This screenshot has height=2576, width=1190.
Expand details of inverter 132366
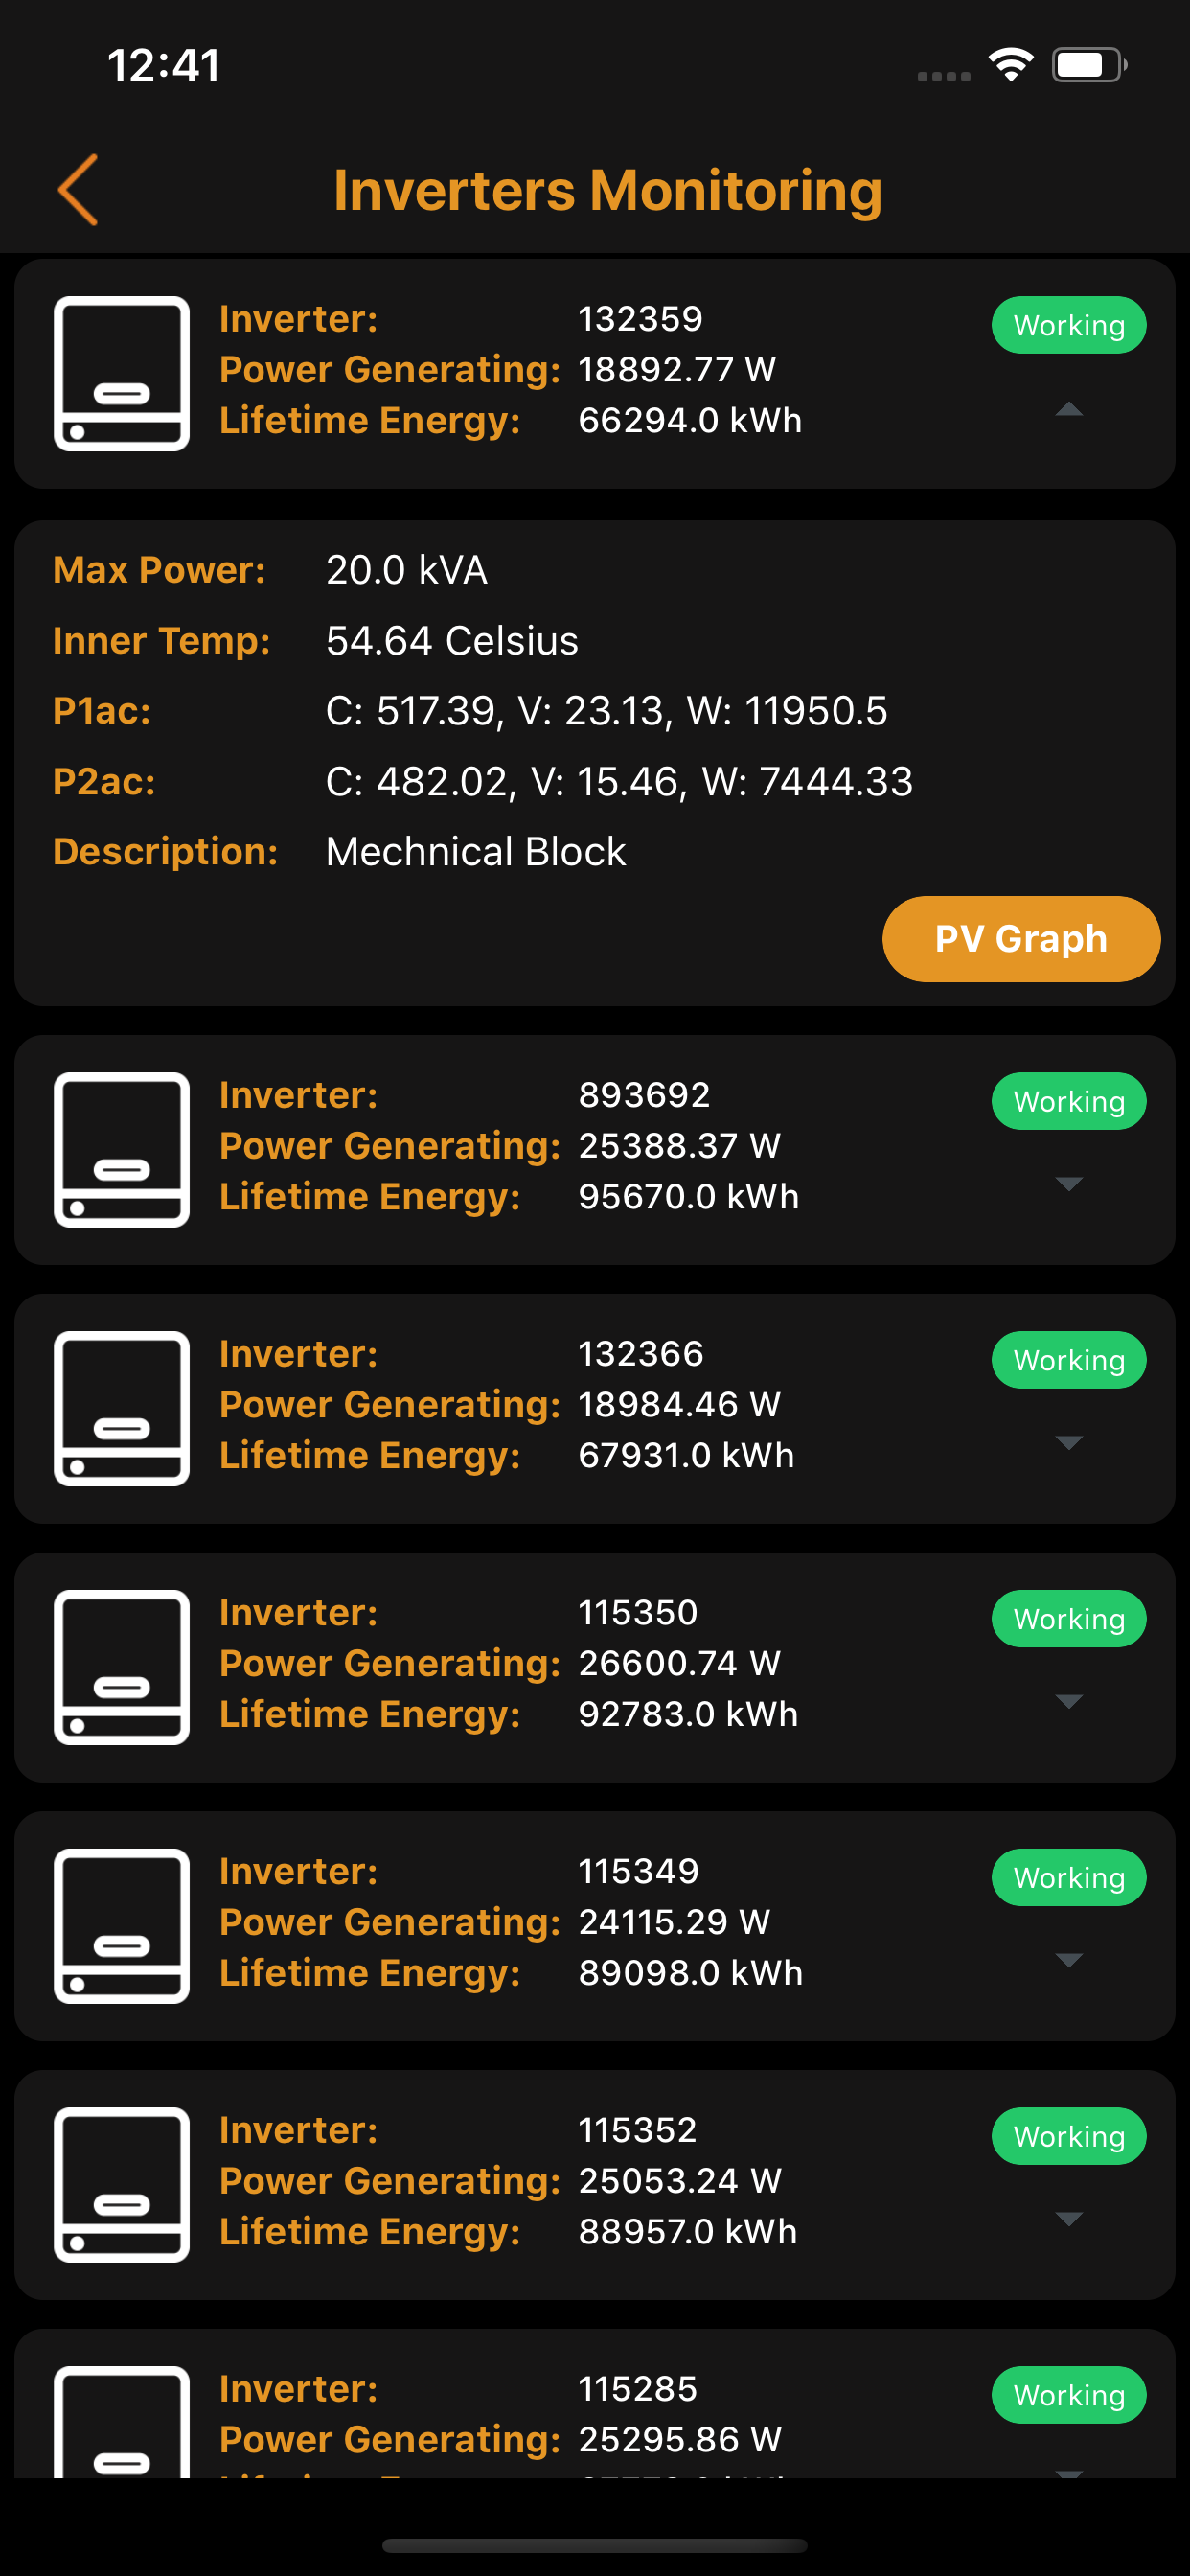[x=1069, y=1442]
